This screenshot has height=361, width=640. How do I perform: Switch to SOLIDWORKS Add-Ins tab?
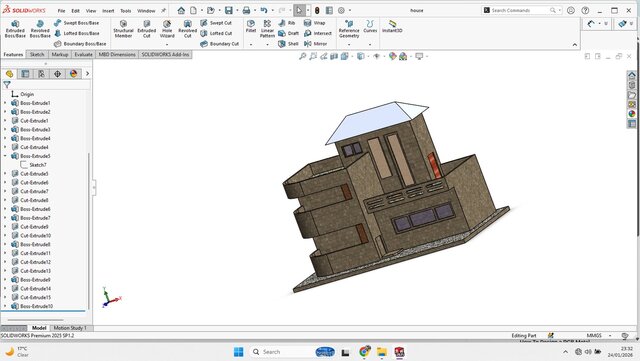point(165,54)
